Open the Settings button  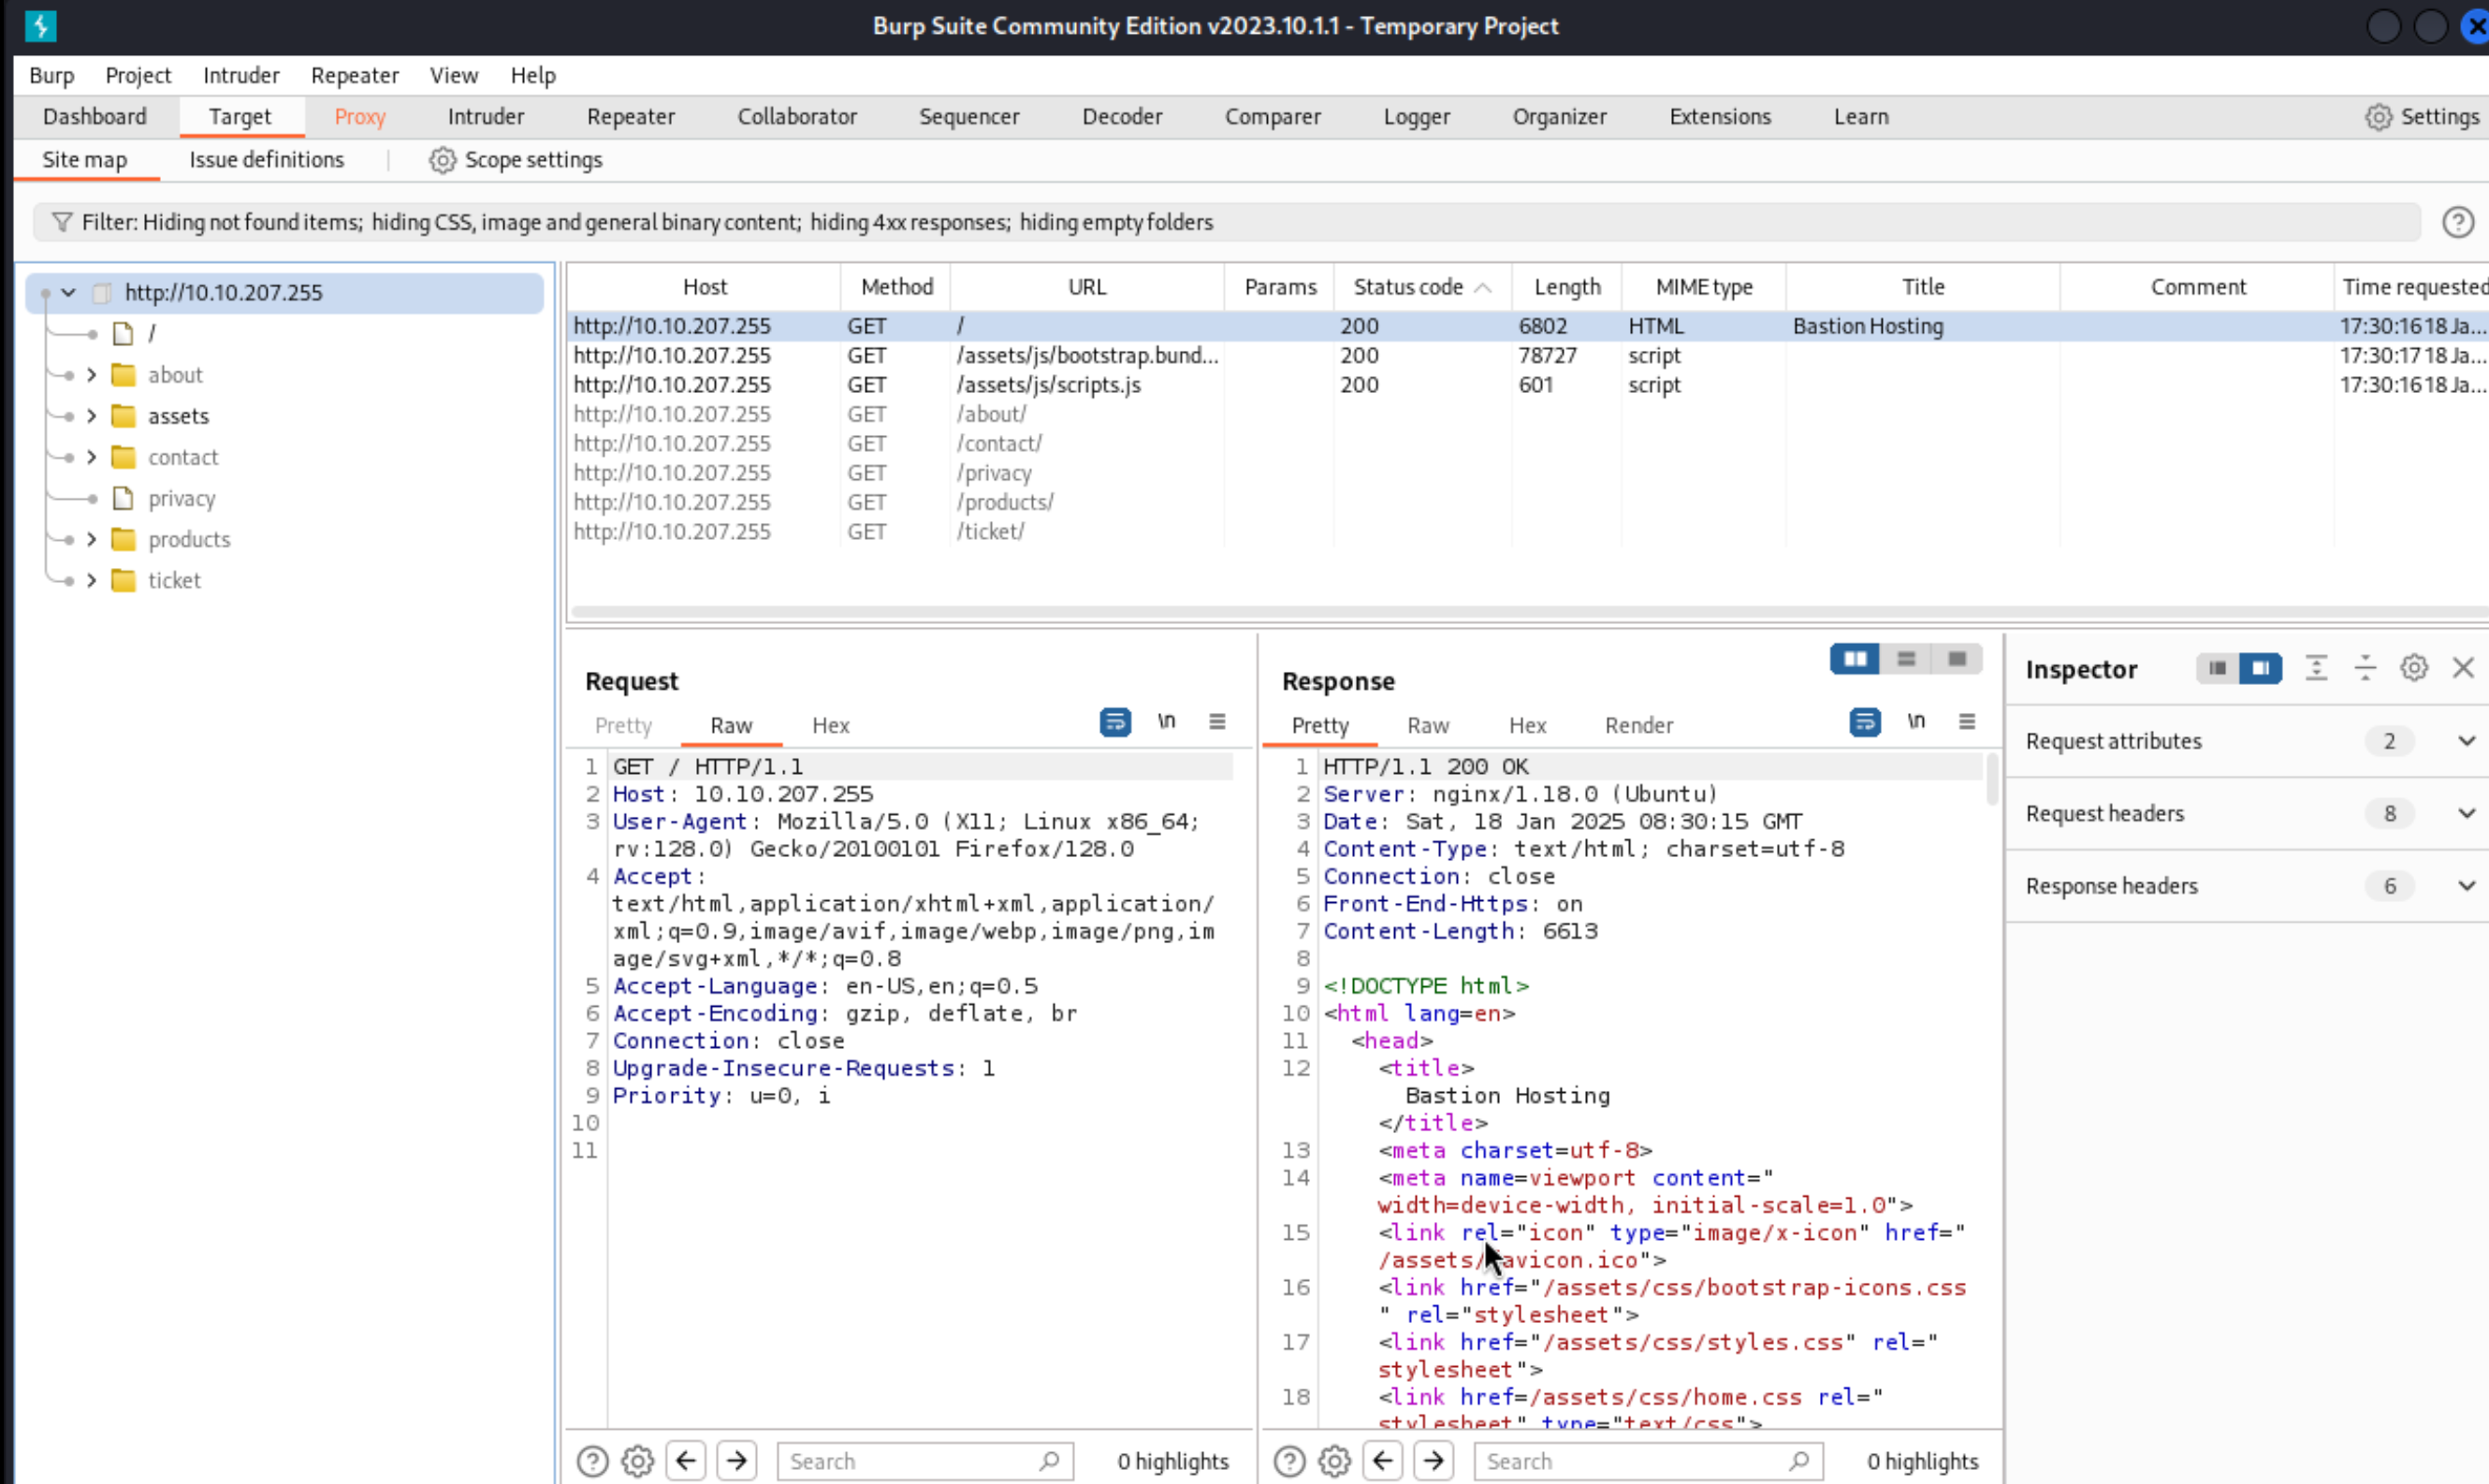pyautogui.click(x=2423, y=117)
